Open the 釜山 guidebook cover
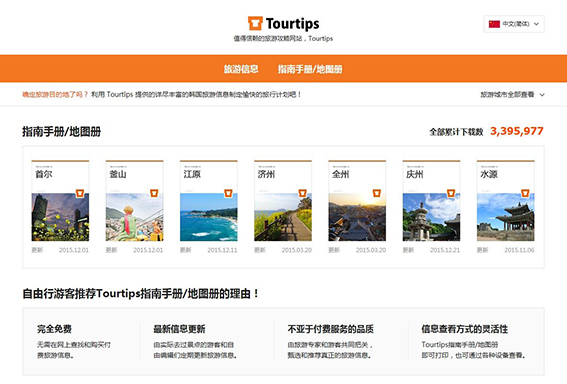This screenshot has height=384, width=567. tap(135, 201)
